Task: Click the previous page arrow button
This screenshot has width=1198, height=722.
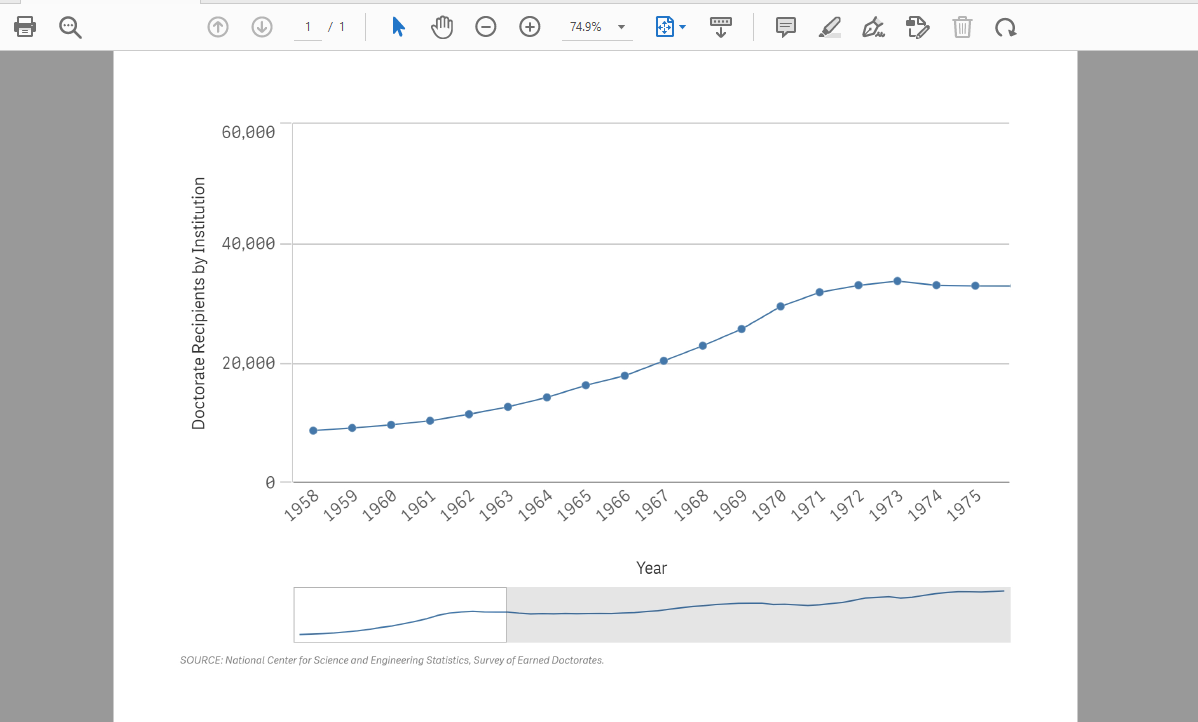Action: pyautogui.click(x=218, y=27)
